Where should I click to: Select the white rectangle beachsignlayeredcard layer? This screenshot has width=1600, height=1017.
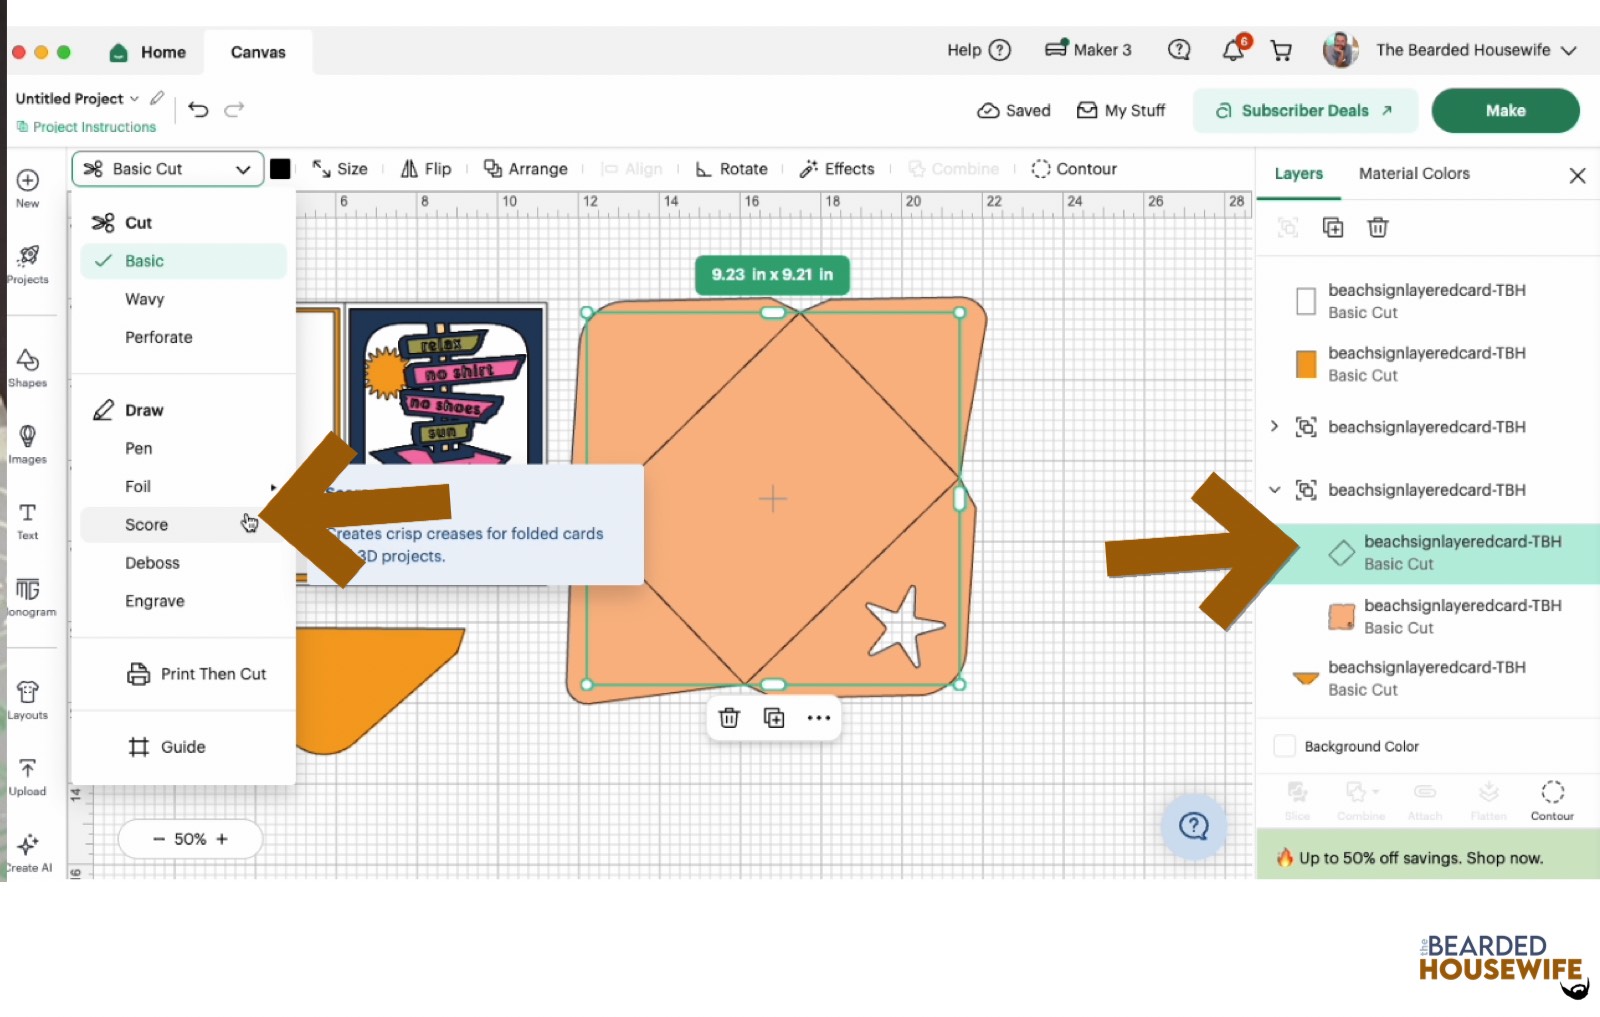pyautogui.click(x=1428, y=301)
